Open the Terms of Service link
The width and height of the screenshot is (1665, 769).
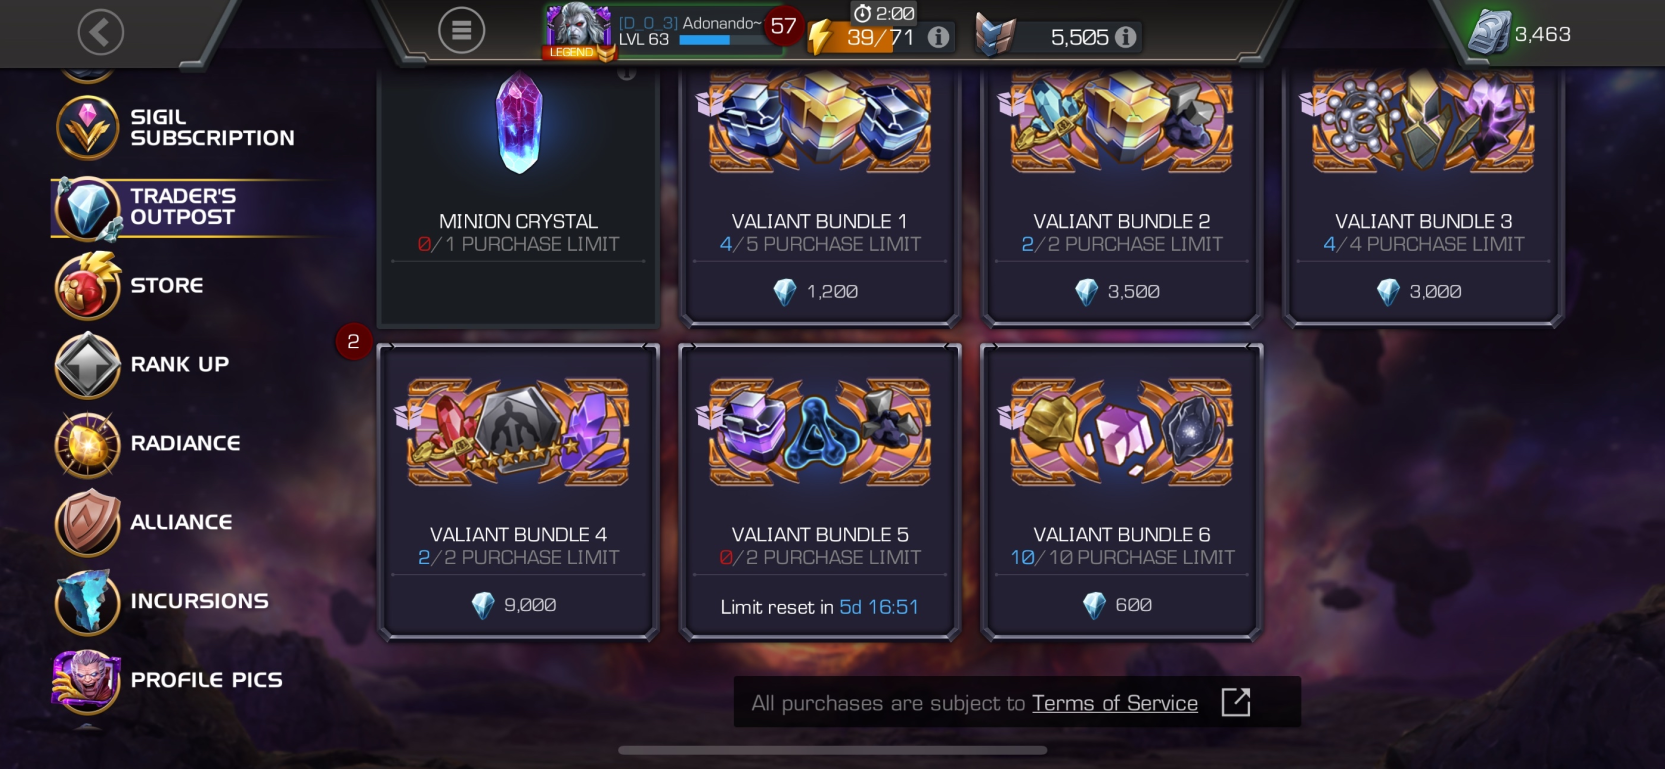[x=1115, y=703]
